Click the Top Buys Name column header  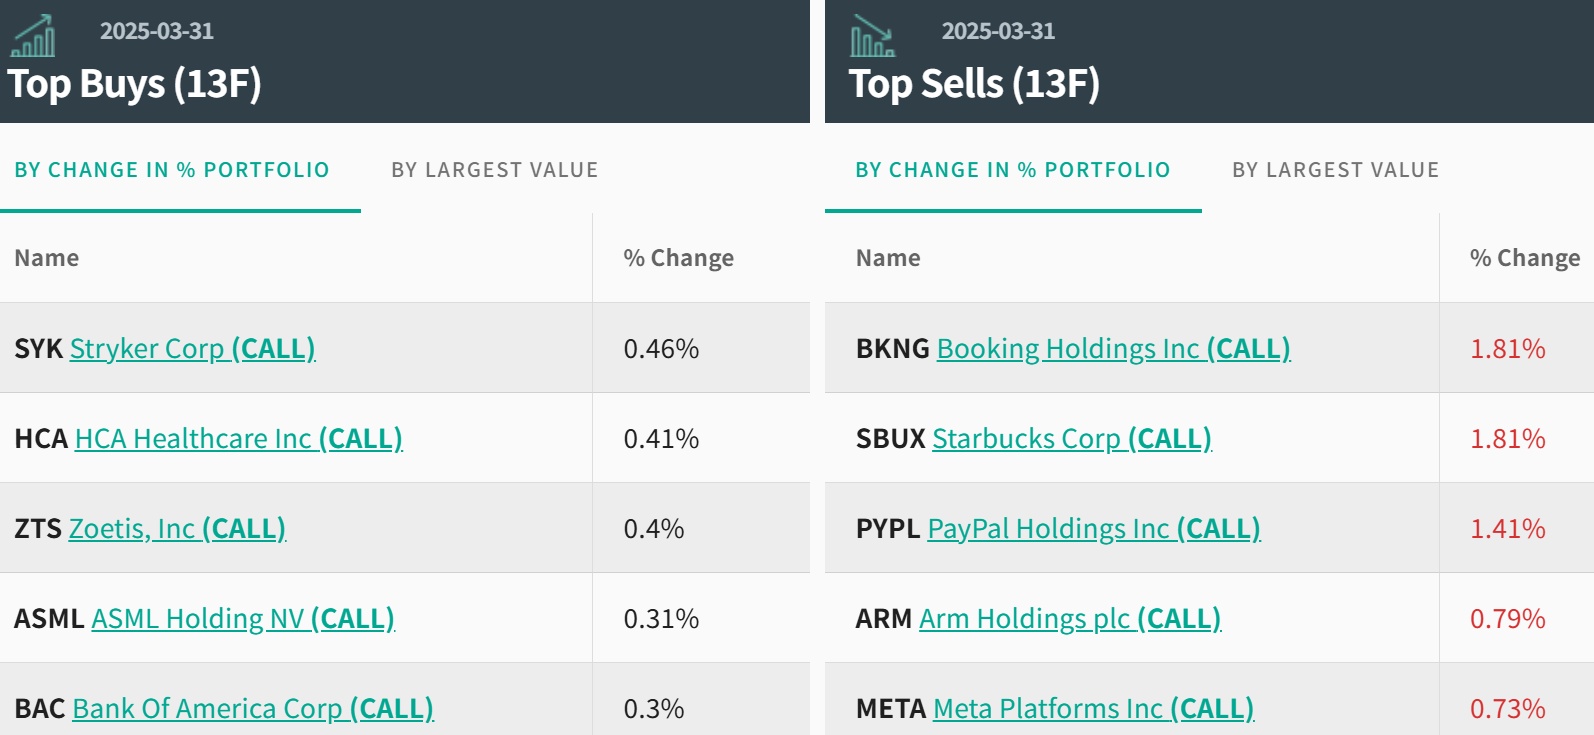47,258
